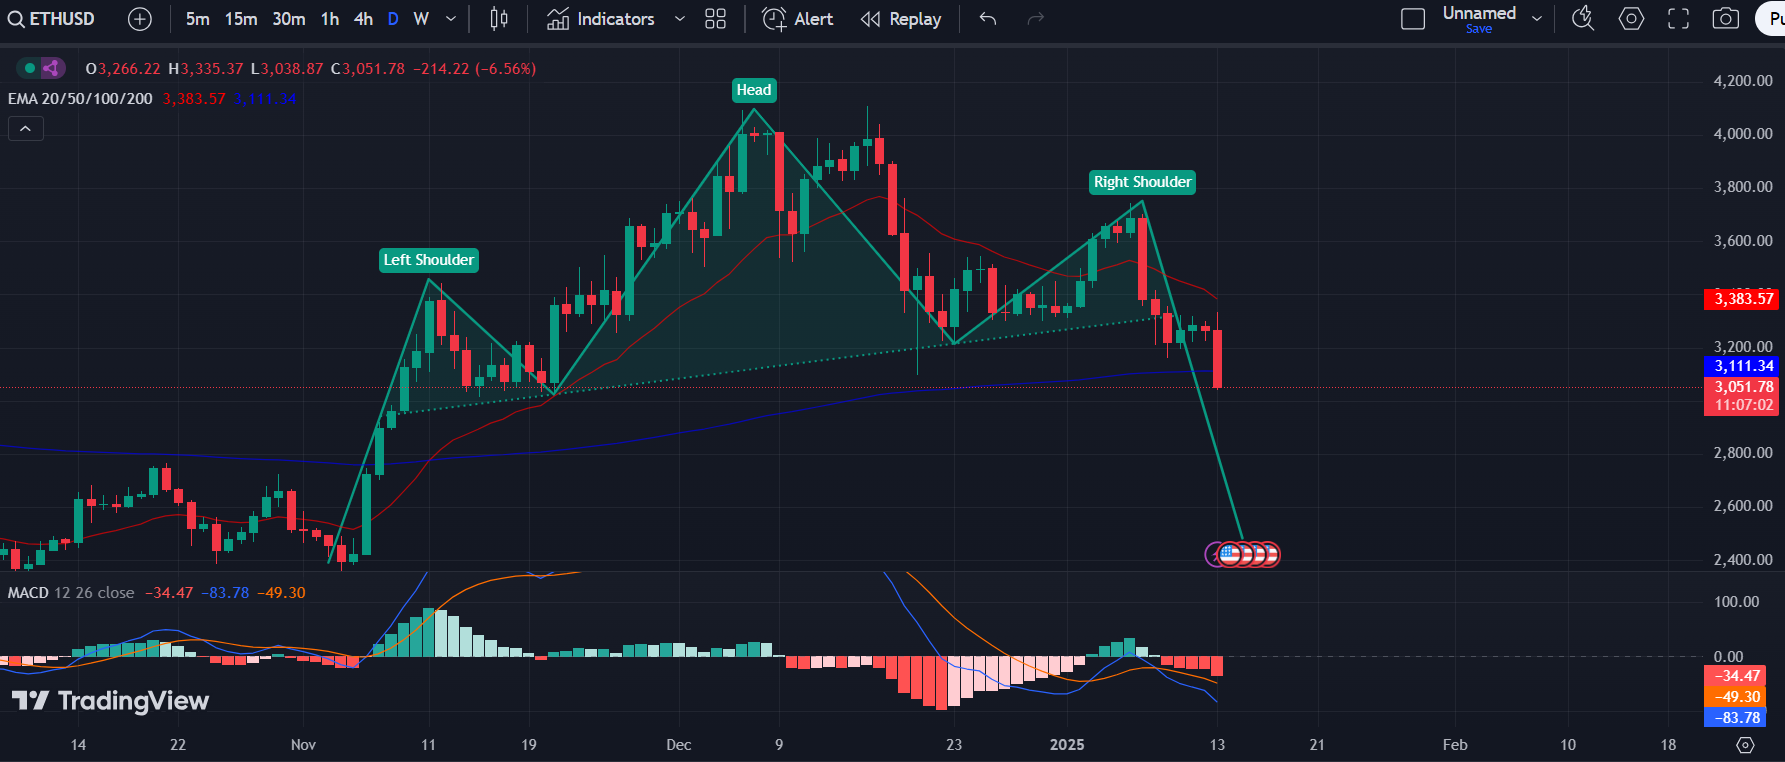Click the Unnamed layout name
This screenshot has width=1785, height=762.
tap(1479, 13)
